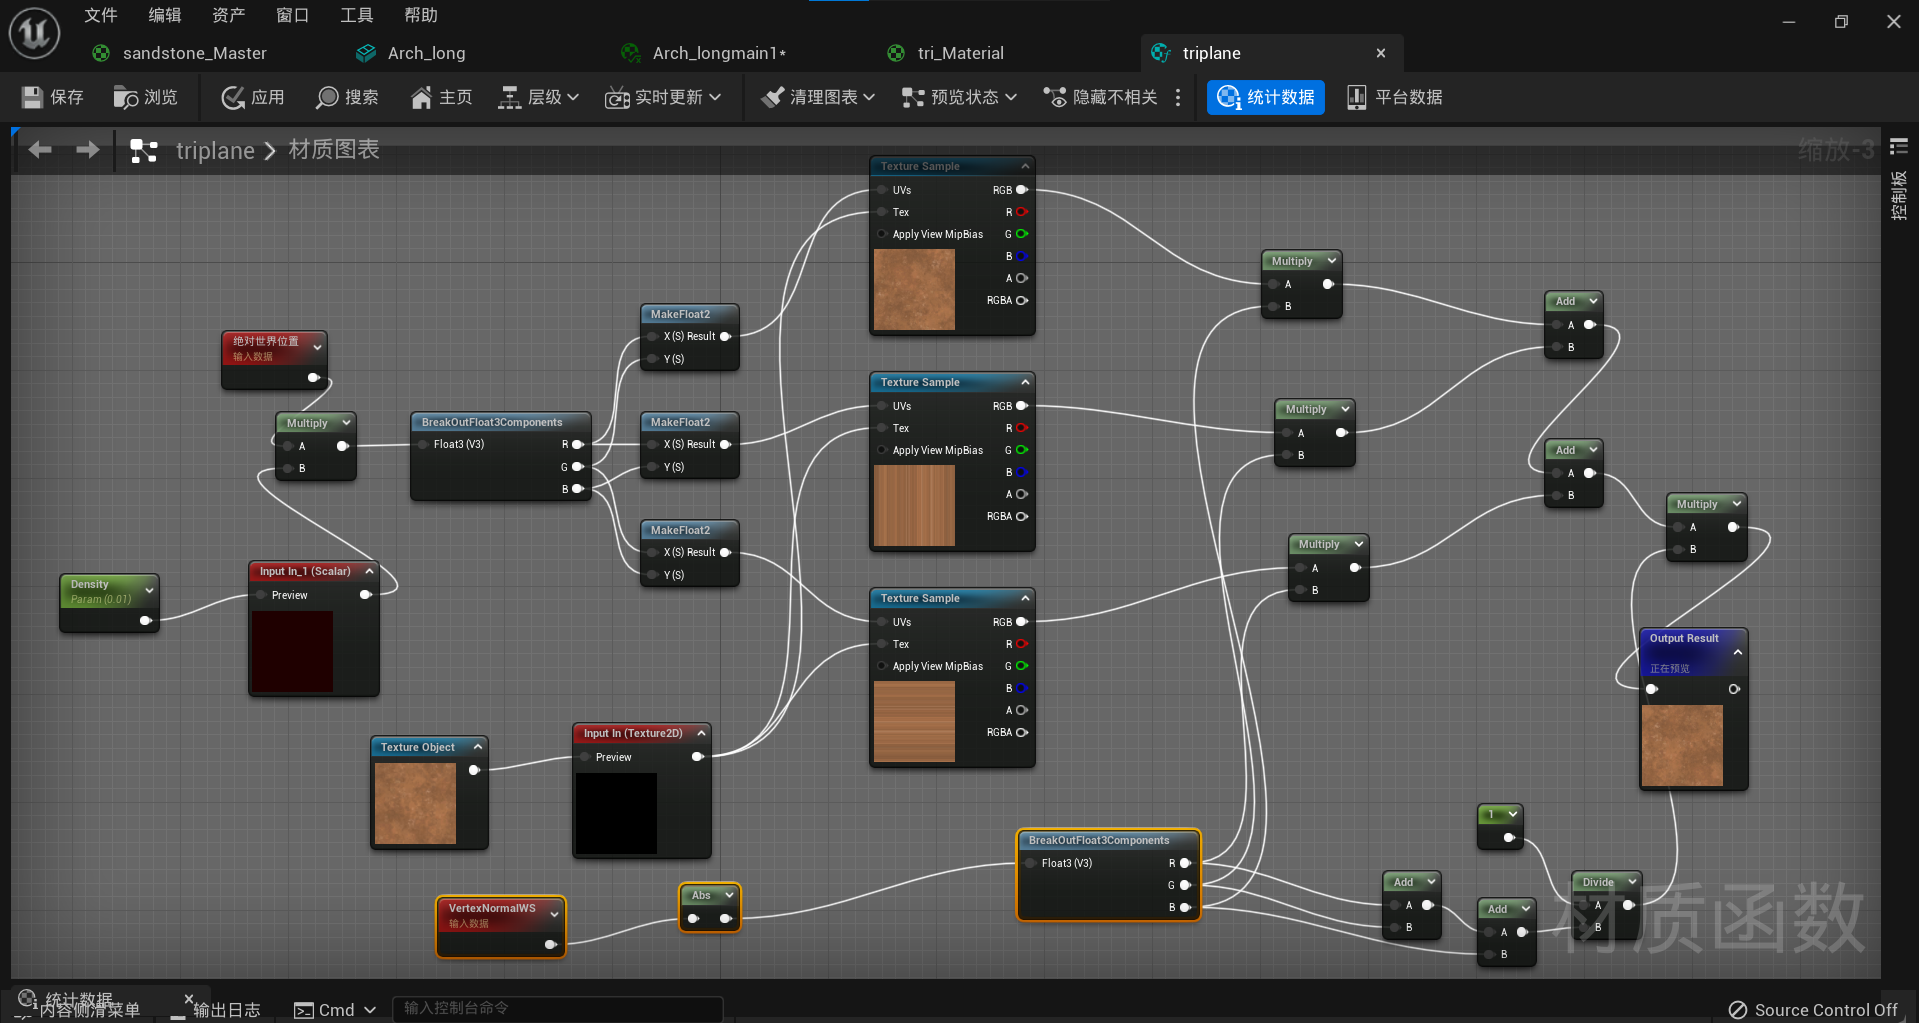The width and height of the screenshot is (1919, 1023).
Task: Go to the 主页 home icon
Action: click(422, 97)
